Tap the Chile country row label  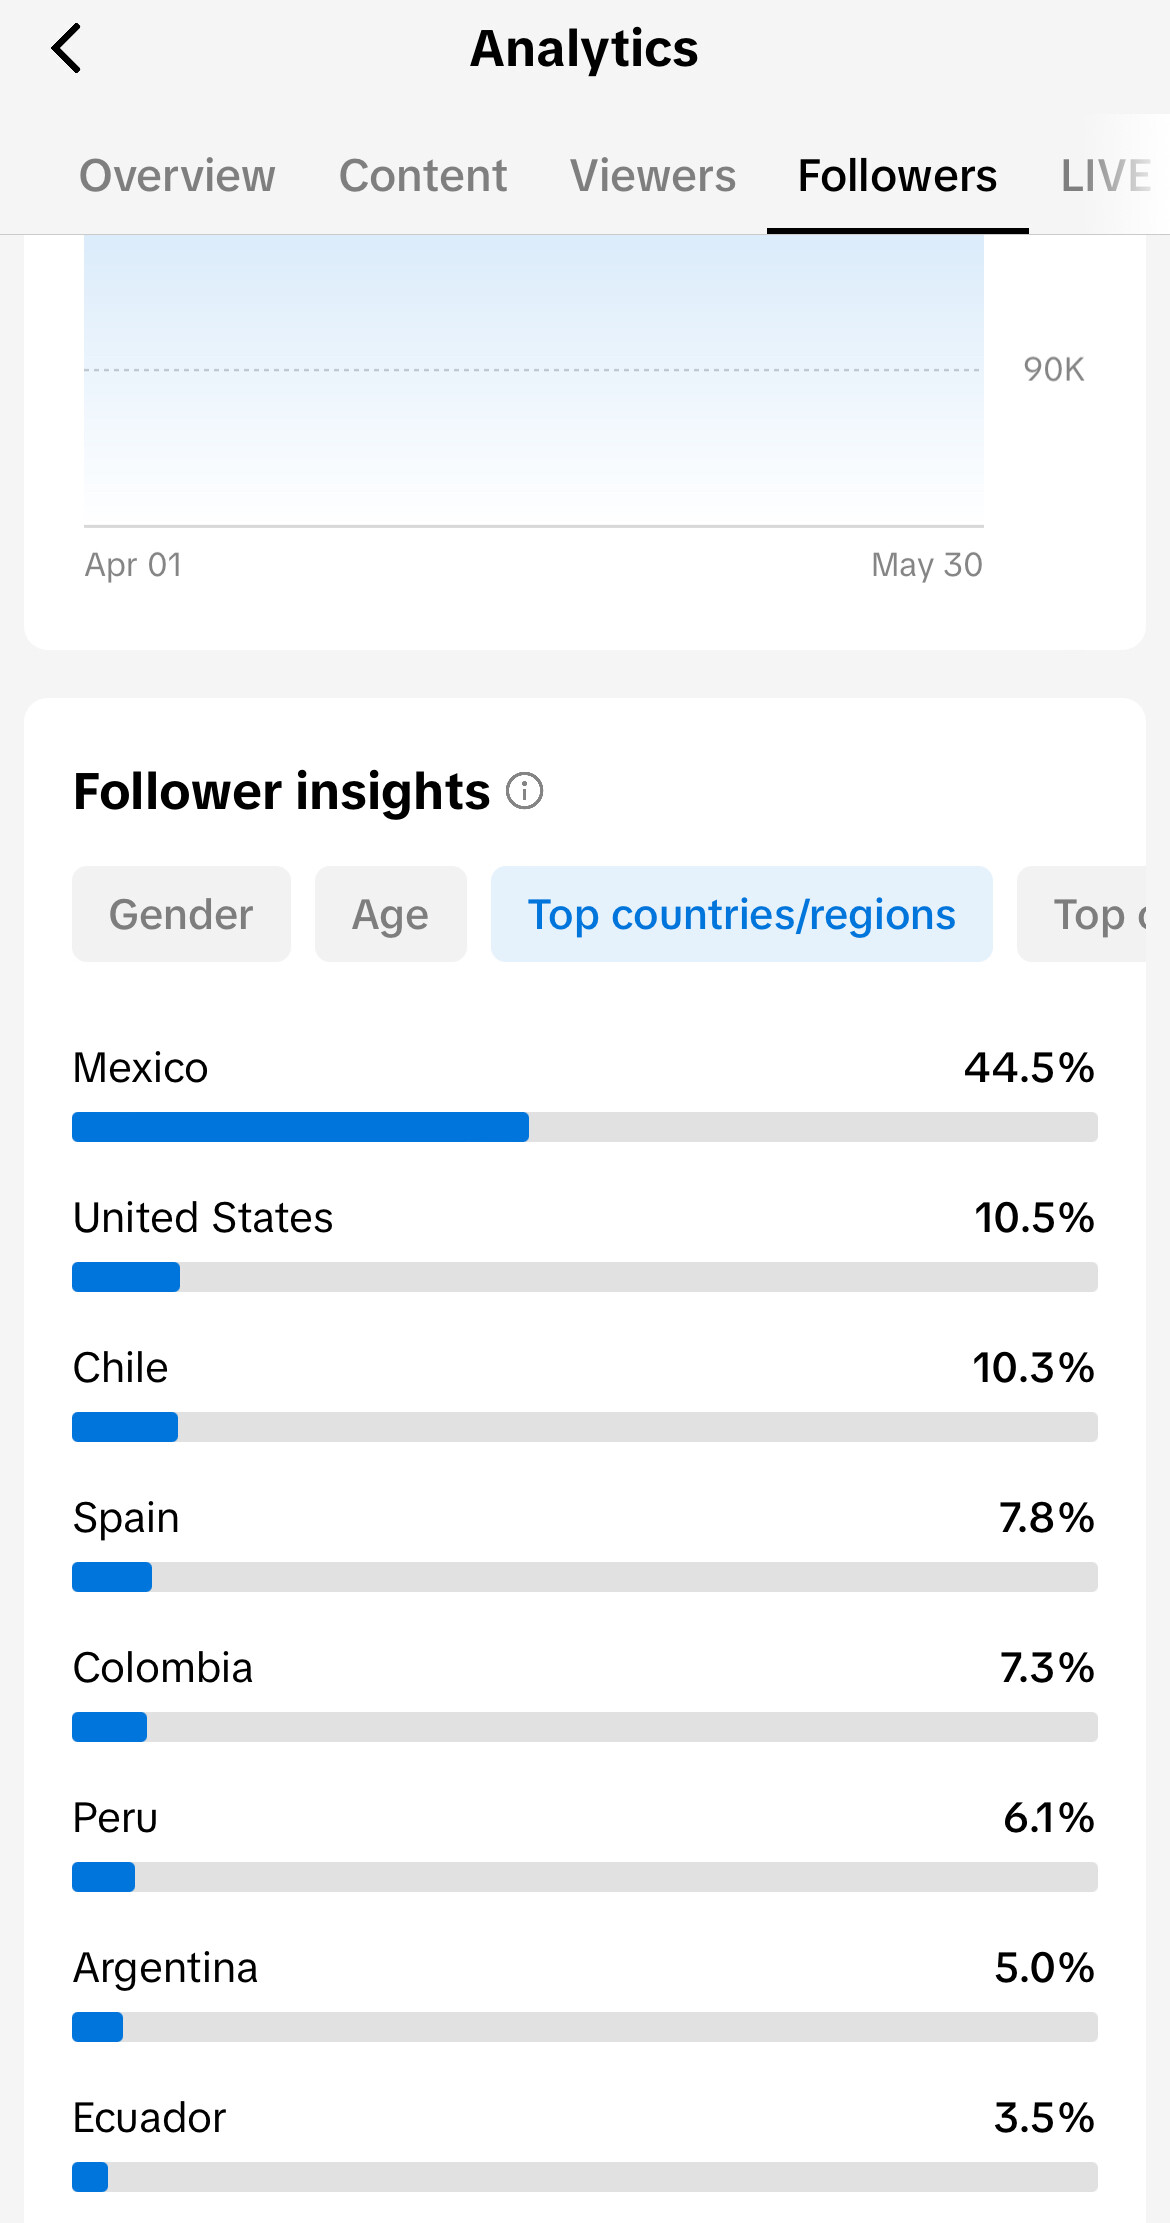pyautogui.click(x=121, y=1368)
